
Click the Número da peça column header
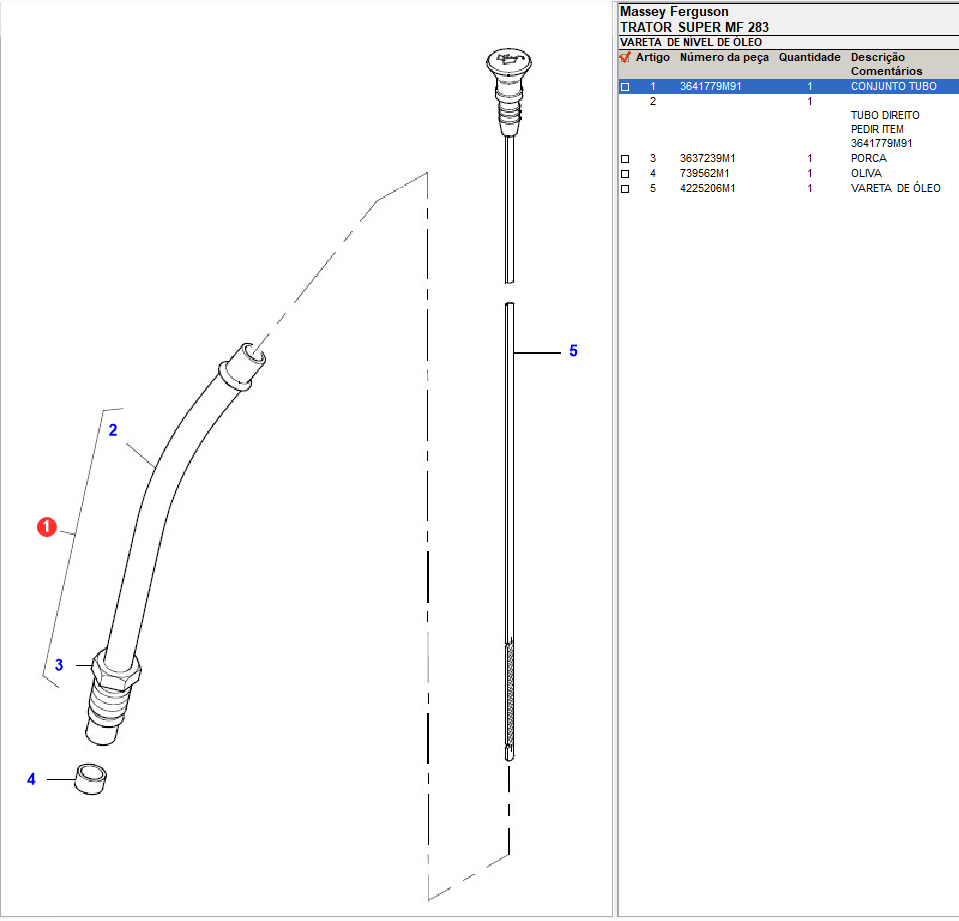[x=724, y=58]
